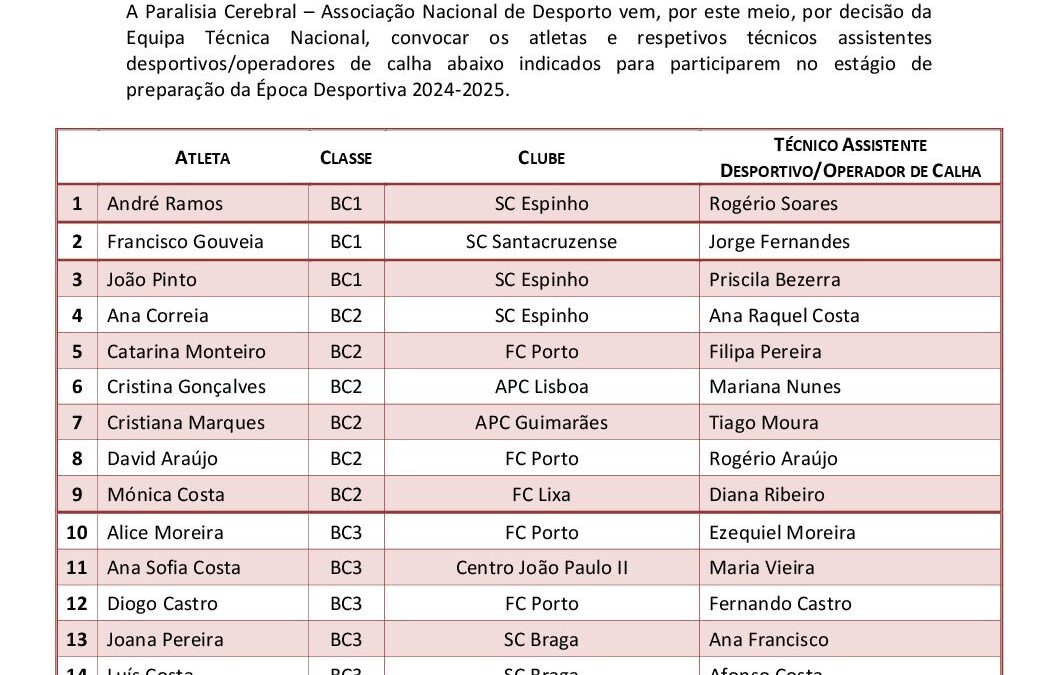Click the Técnico Assistente Desportivo column header

[x=850, y=158]
